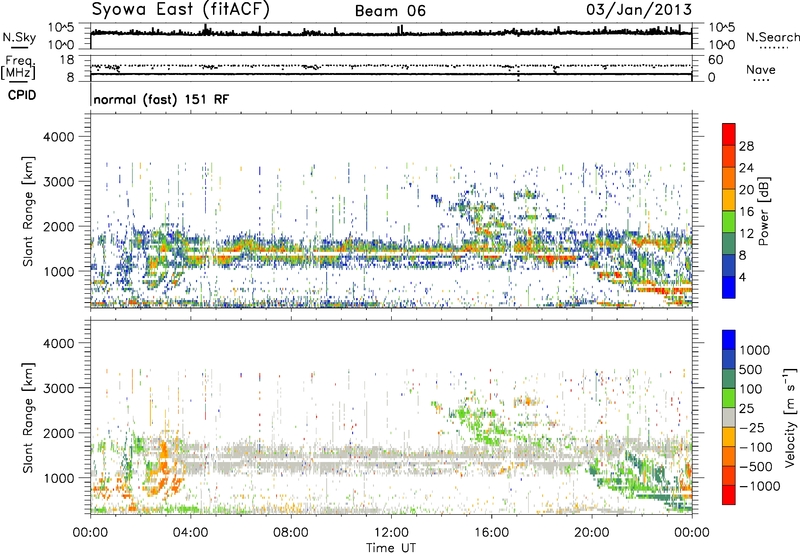Screen dimensions: 800x554
Task: Click the gray segment of the velocity colorbar
Action: tap(729, 418)
